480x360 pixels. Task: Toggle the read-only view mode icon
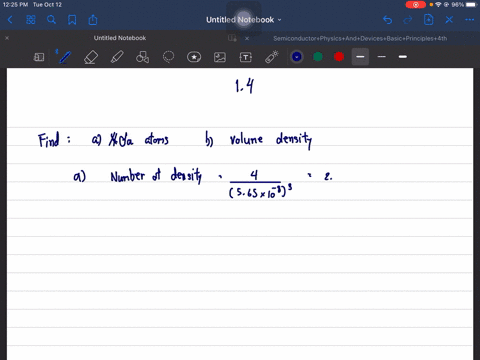click(x=39, y=57)
